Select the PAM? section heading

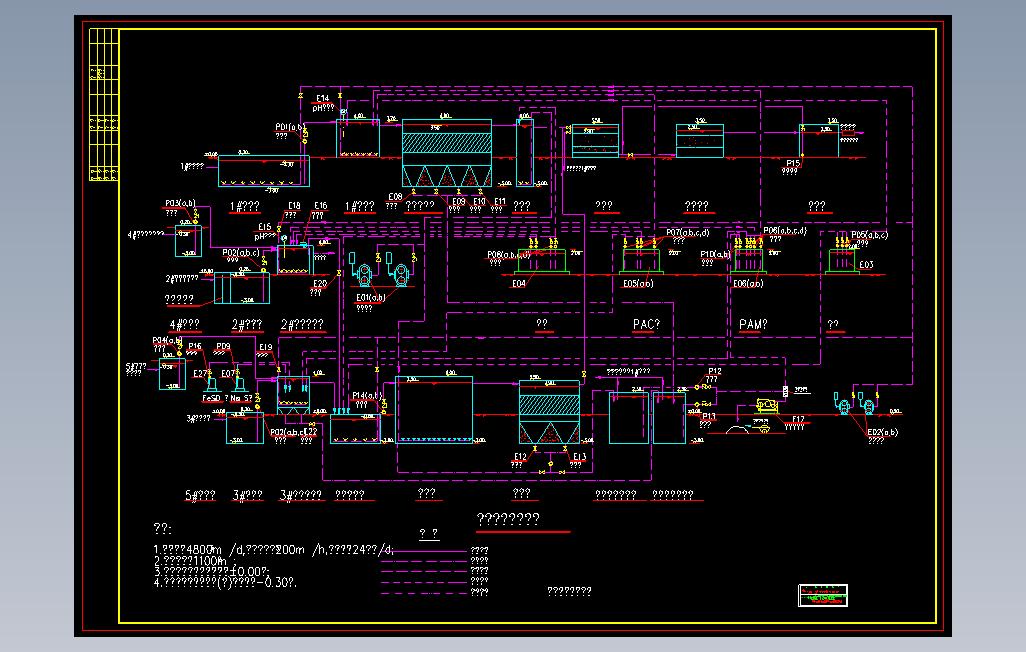click(x=753, y=324)
